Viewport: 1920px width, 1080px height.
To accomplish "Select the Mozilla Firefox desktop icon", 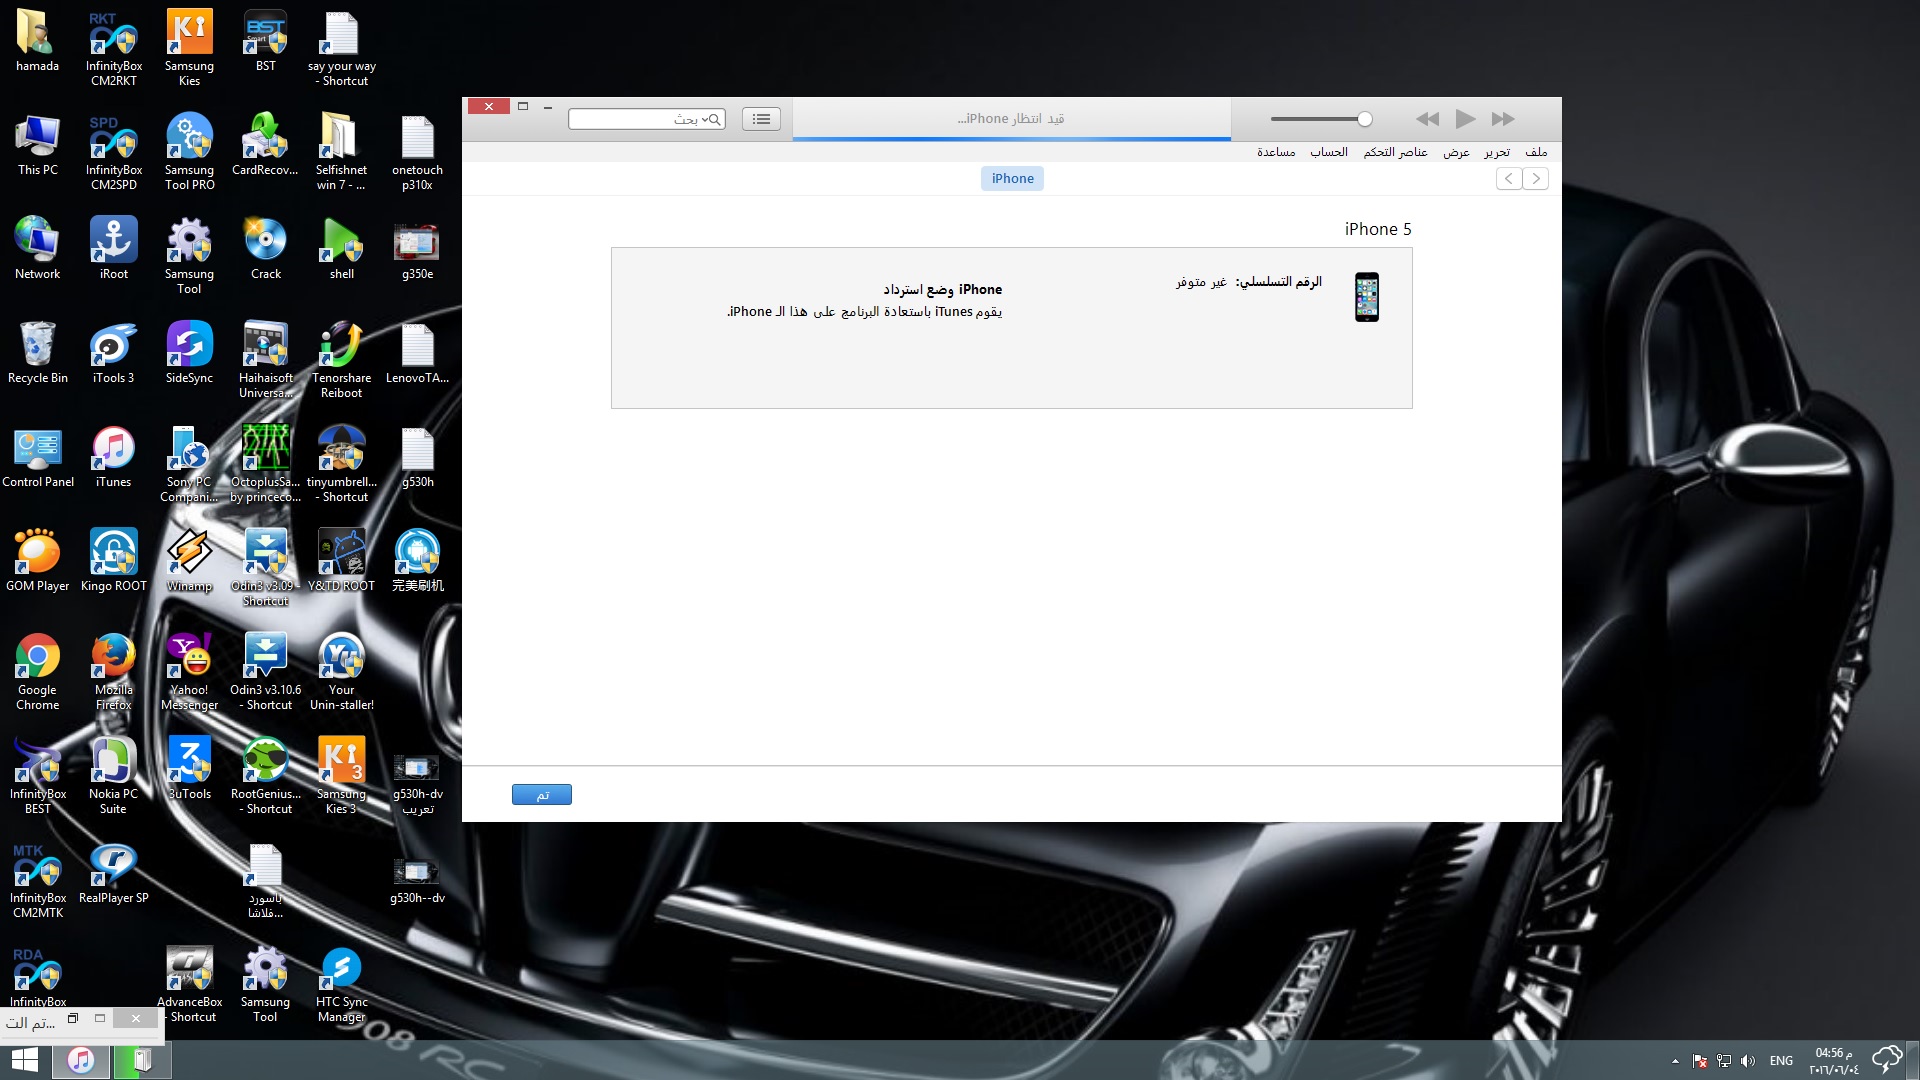I will [x=113, y=672].
